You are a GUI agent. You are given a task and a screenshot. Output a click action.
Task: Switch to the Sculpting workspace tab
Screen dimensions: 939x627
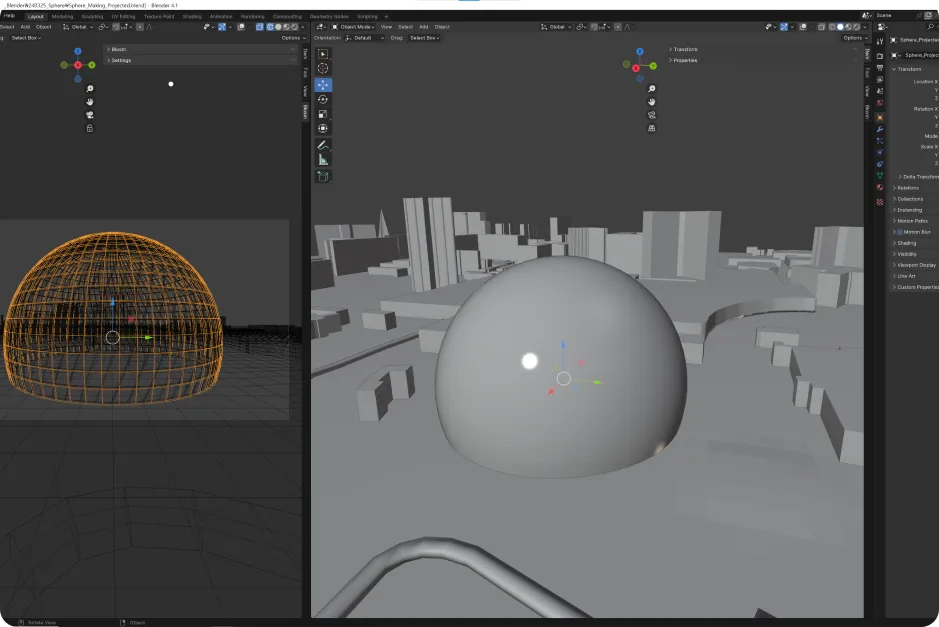coord(92,17)
